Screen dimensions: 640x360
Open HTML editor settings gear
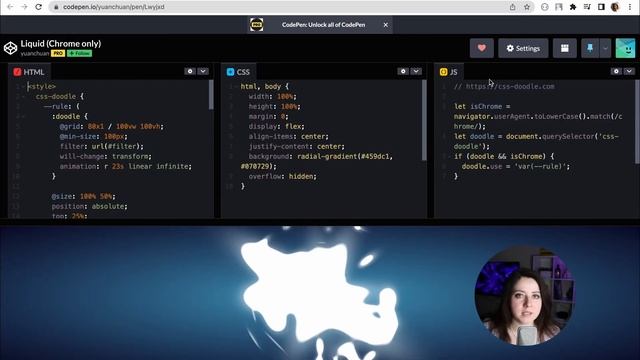[x=190, y=71]
